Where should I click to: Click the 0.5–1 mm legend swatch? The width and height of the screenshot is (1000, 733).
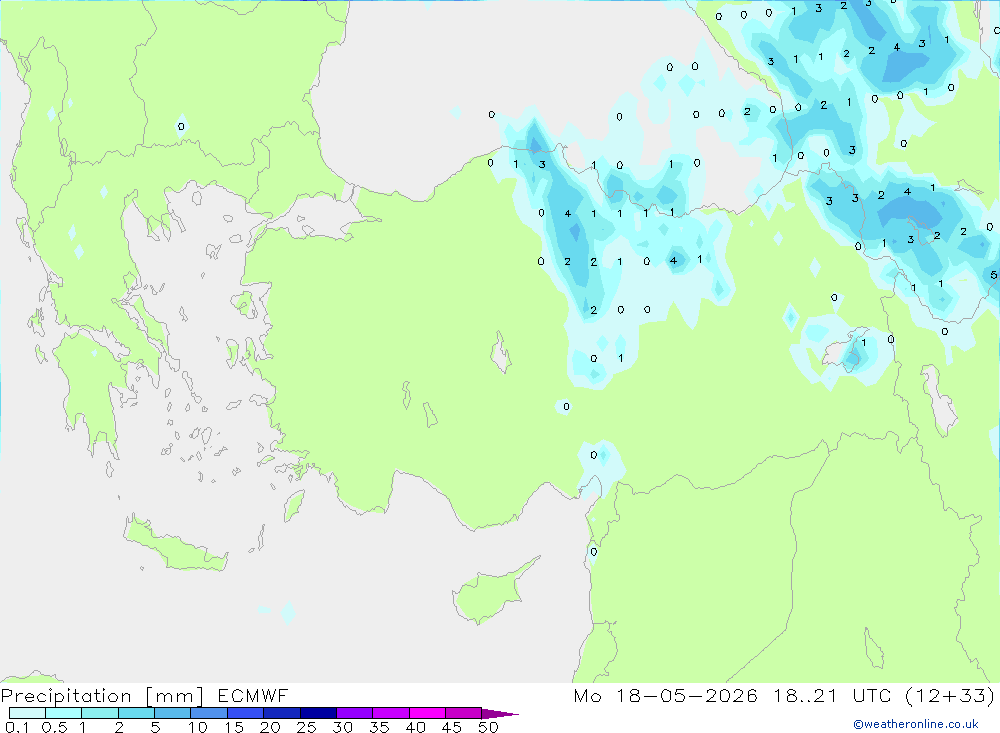(63, 713)
